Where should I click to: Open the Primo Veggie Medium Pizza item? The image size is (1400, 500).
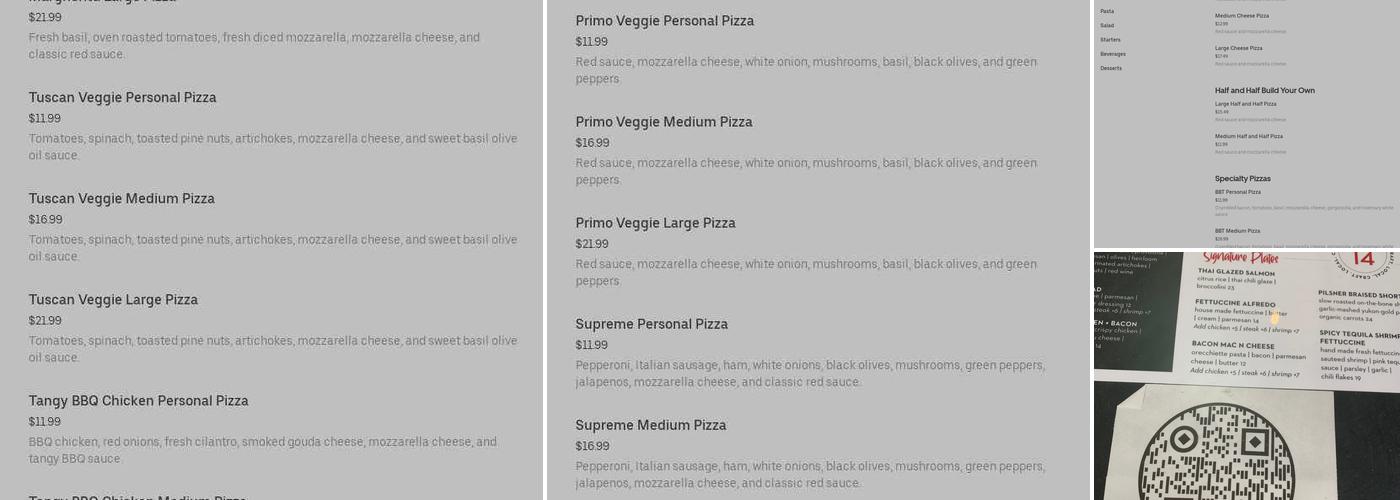click(x=664, y=122)
